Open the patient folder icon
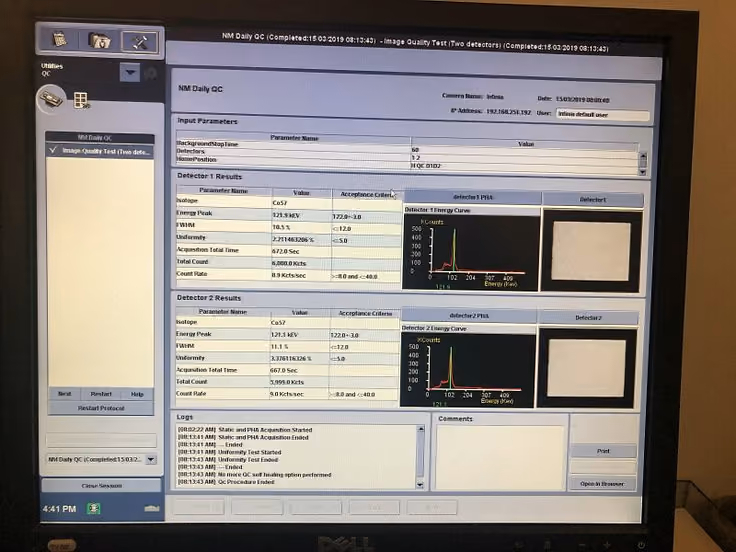The width and height of the screenshot is (736, 552). [100, 41]
